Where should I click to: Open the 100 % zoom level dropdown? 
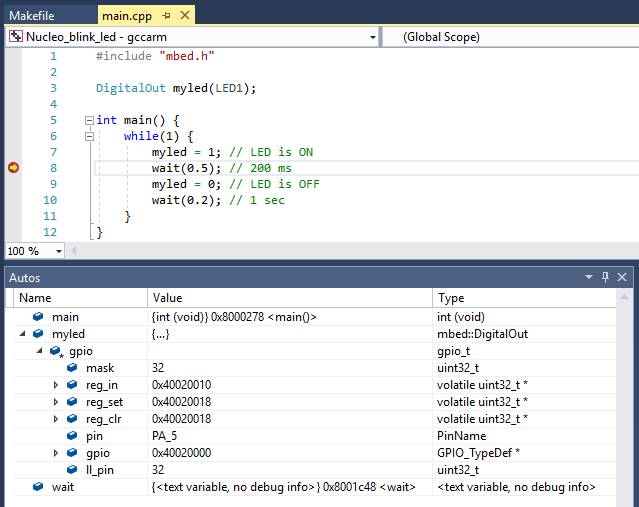click(59, 251)
